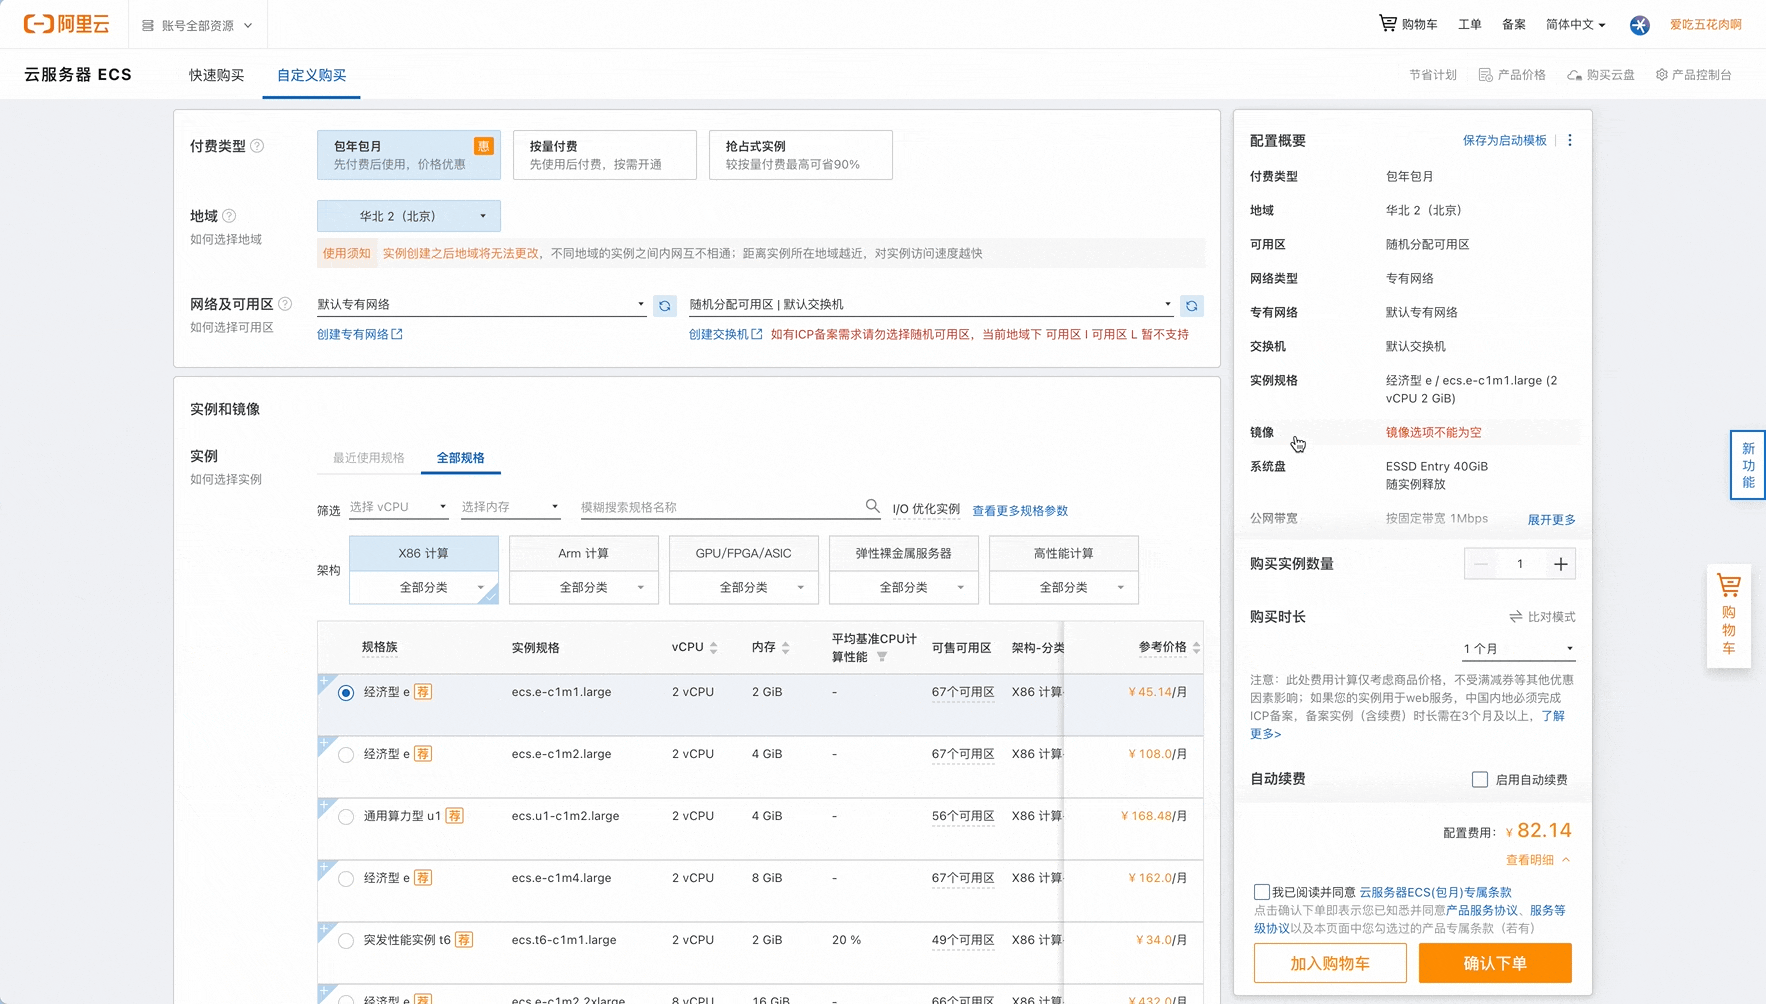
Task: Open the ellipsis menu beside 保存为启动模板
Action: [1569, 140]
